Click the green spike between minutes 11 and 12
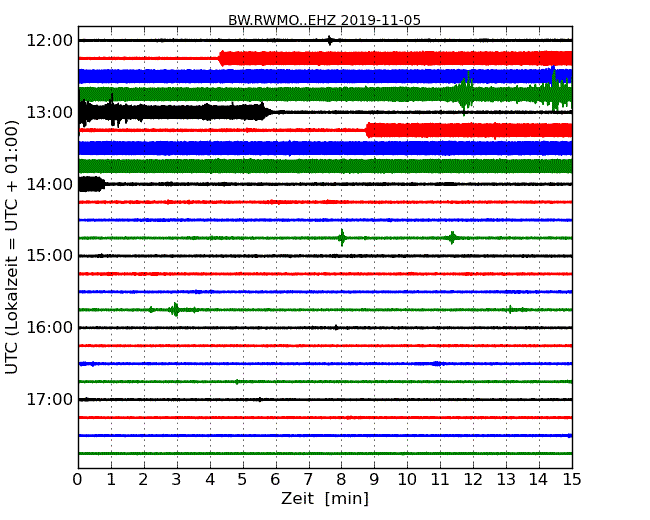 (x=452, y=238)
